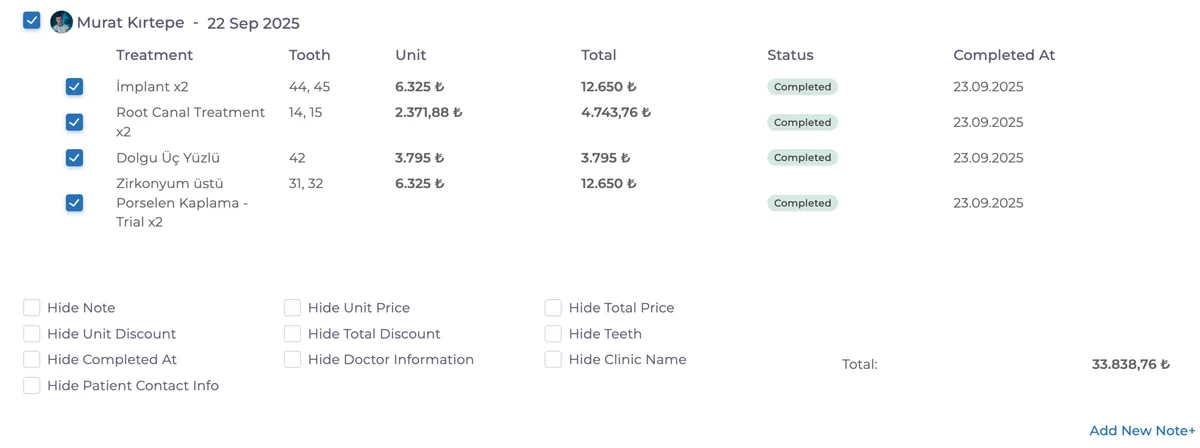Click Murat Kırtepe's avatar photo

(x=62, y=22)
